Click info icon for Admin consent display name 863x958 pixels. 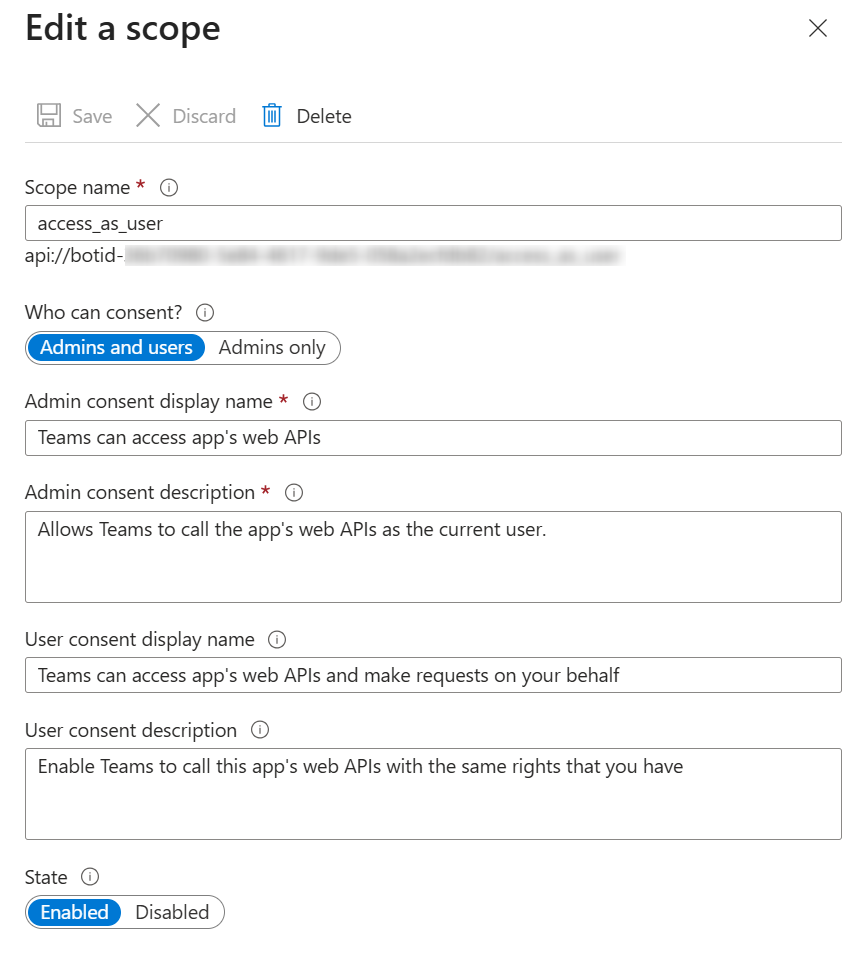(312, 402)
